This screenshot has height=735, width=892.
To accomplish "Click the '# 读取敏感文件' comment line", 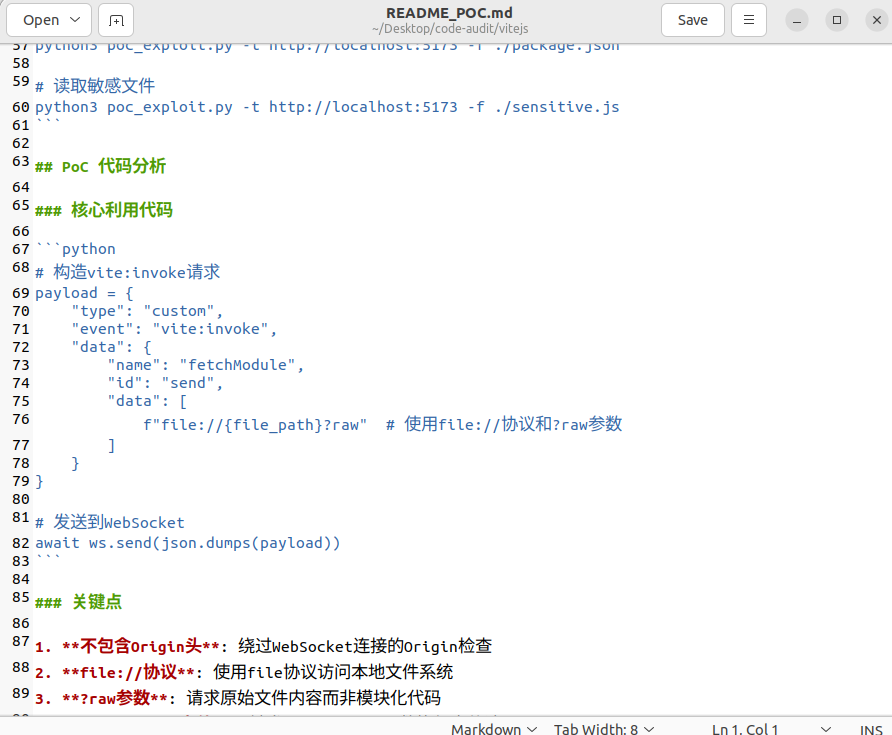I will (95, 86).
